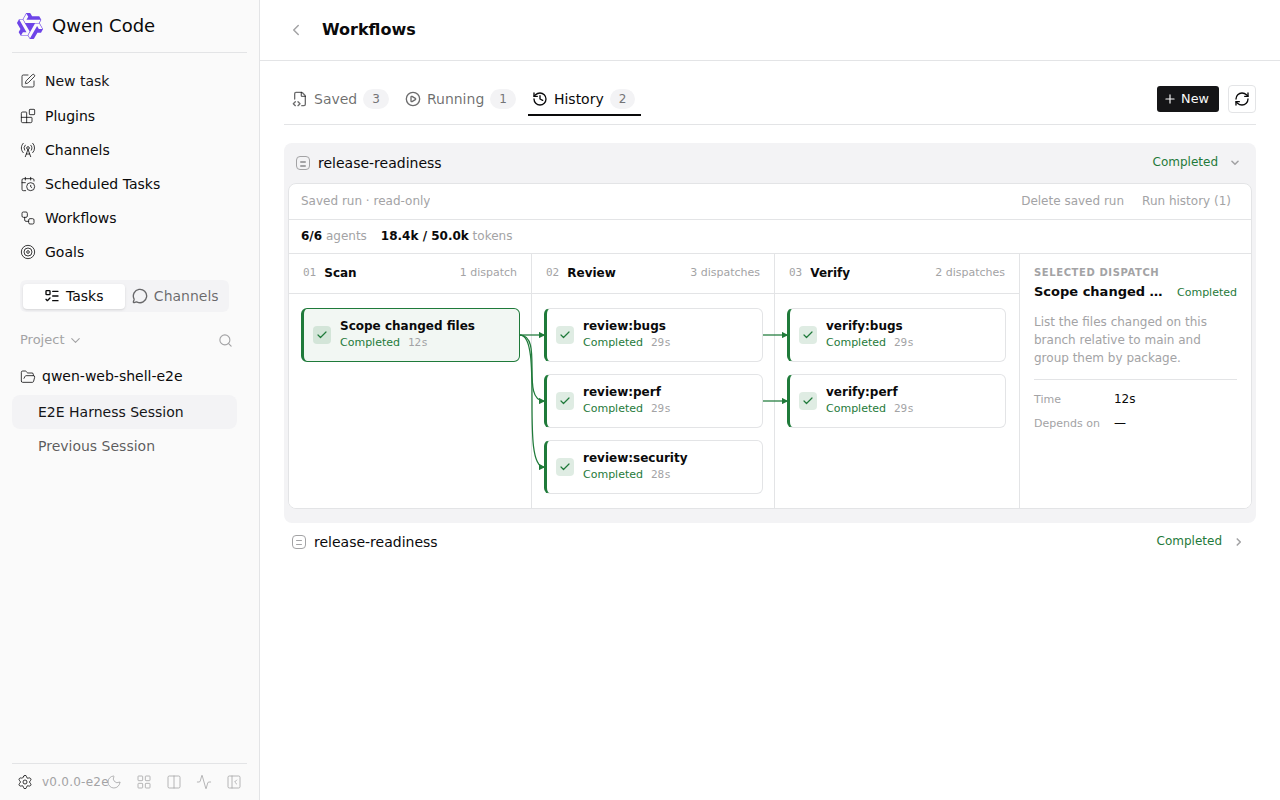
Task: Click Delete saved run
Action: pos(1072,201)
